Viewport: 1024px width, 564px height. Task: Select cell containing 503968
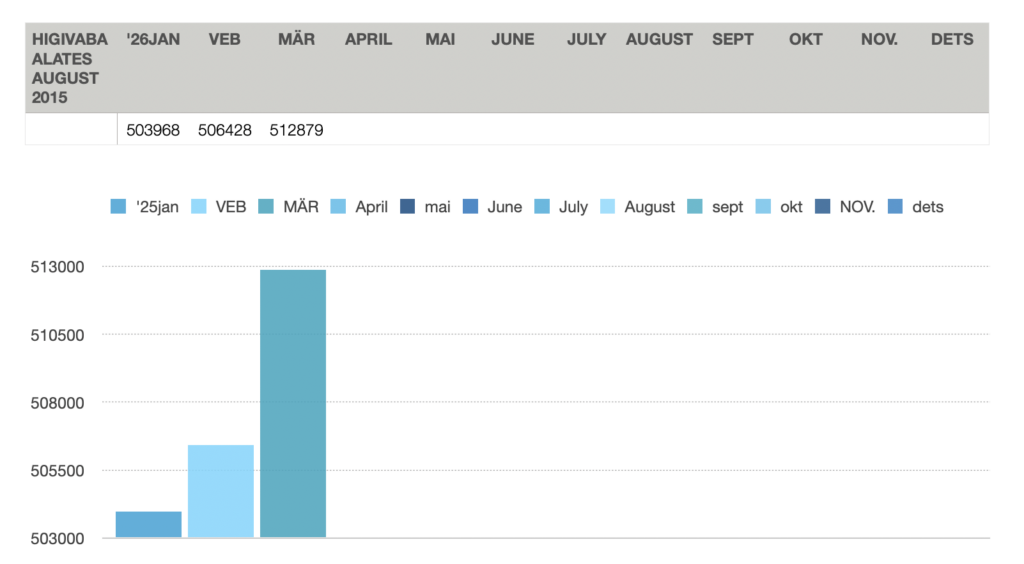tap(153, 130)
